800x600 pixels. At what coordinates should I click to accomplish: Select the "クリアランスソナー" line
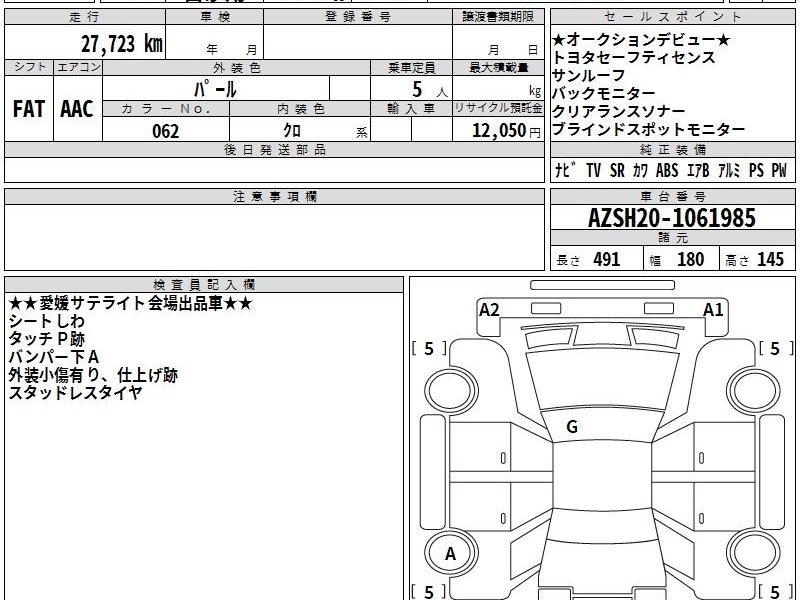[x=619, y=111]
